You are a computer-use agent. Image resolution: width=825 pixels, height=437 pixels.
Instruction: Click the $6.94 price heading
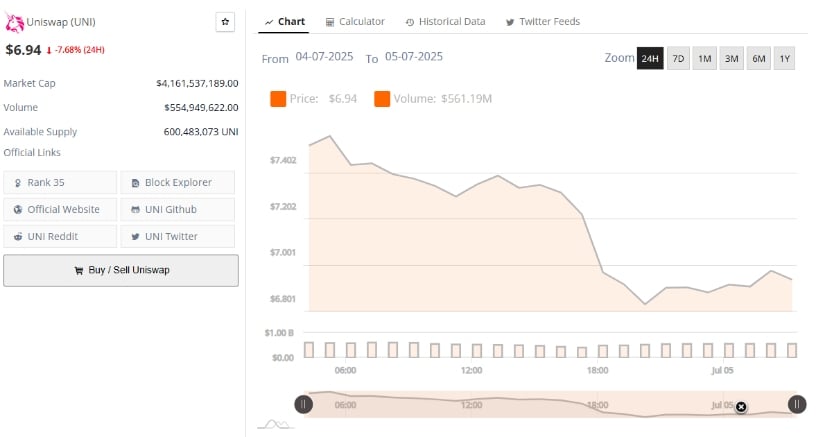click(x=23, y=50)
